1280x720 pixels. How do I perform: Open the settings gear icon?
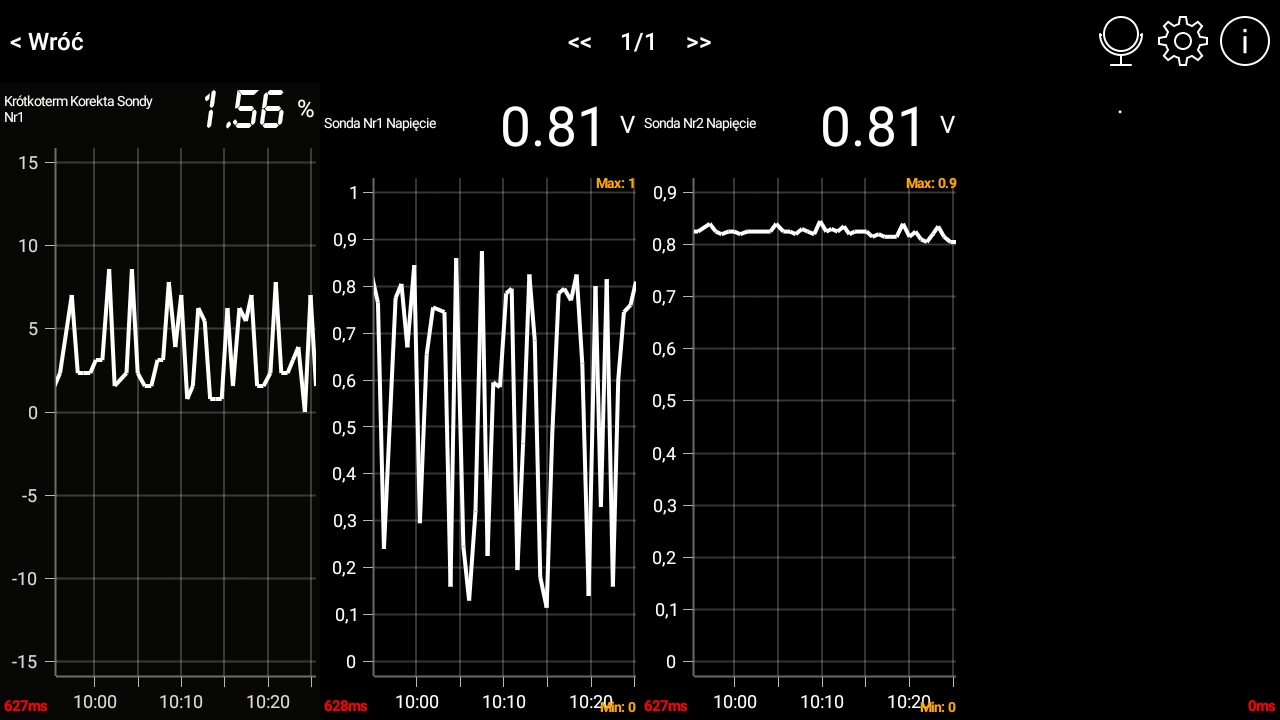(1182, 42)
